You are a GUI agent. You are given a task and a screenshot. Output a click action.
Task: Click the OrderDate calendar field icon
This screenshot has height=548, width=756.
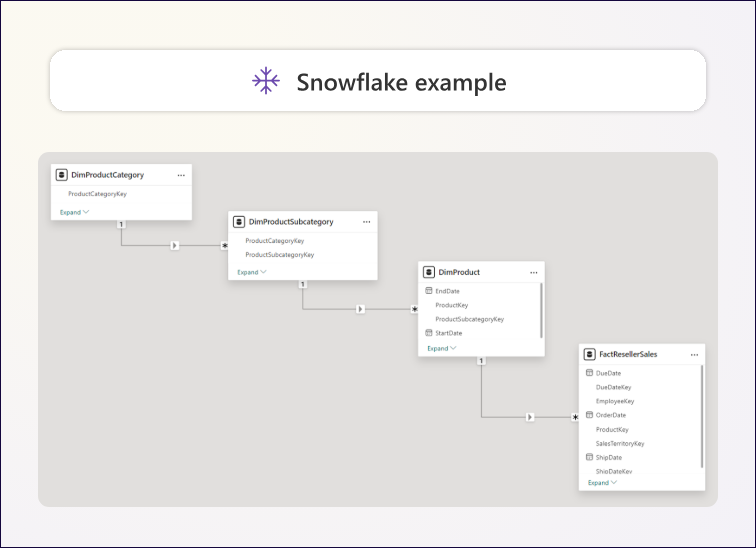point(589,415)
